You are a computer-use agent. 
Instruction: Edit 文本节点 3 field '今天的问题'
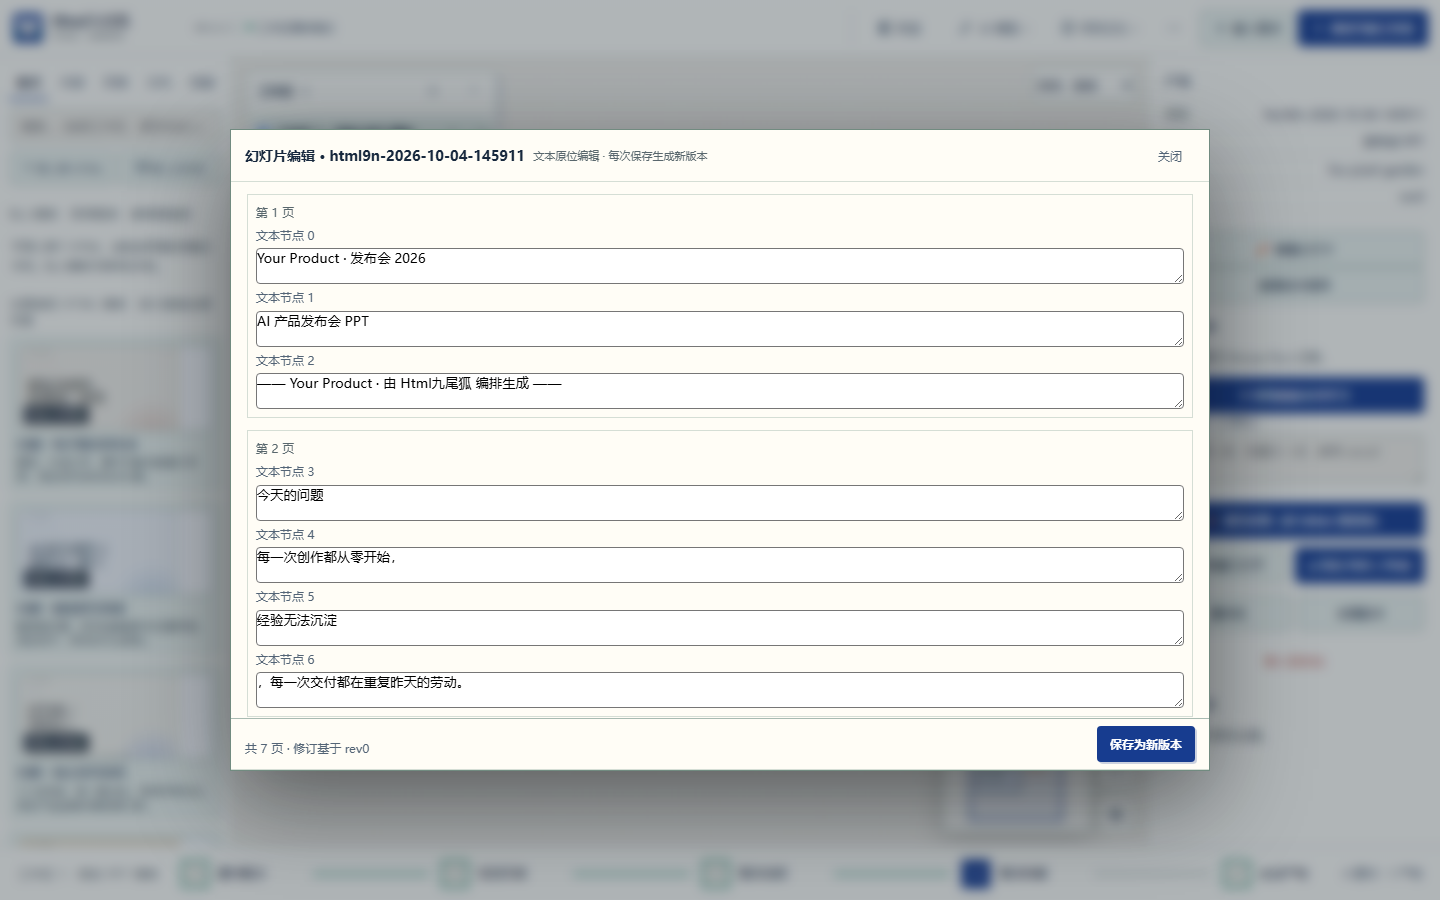719,503
